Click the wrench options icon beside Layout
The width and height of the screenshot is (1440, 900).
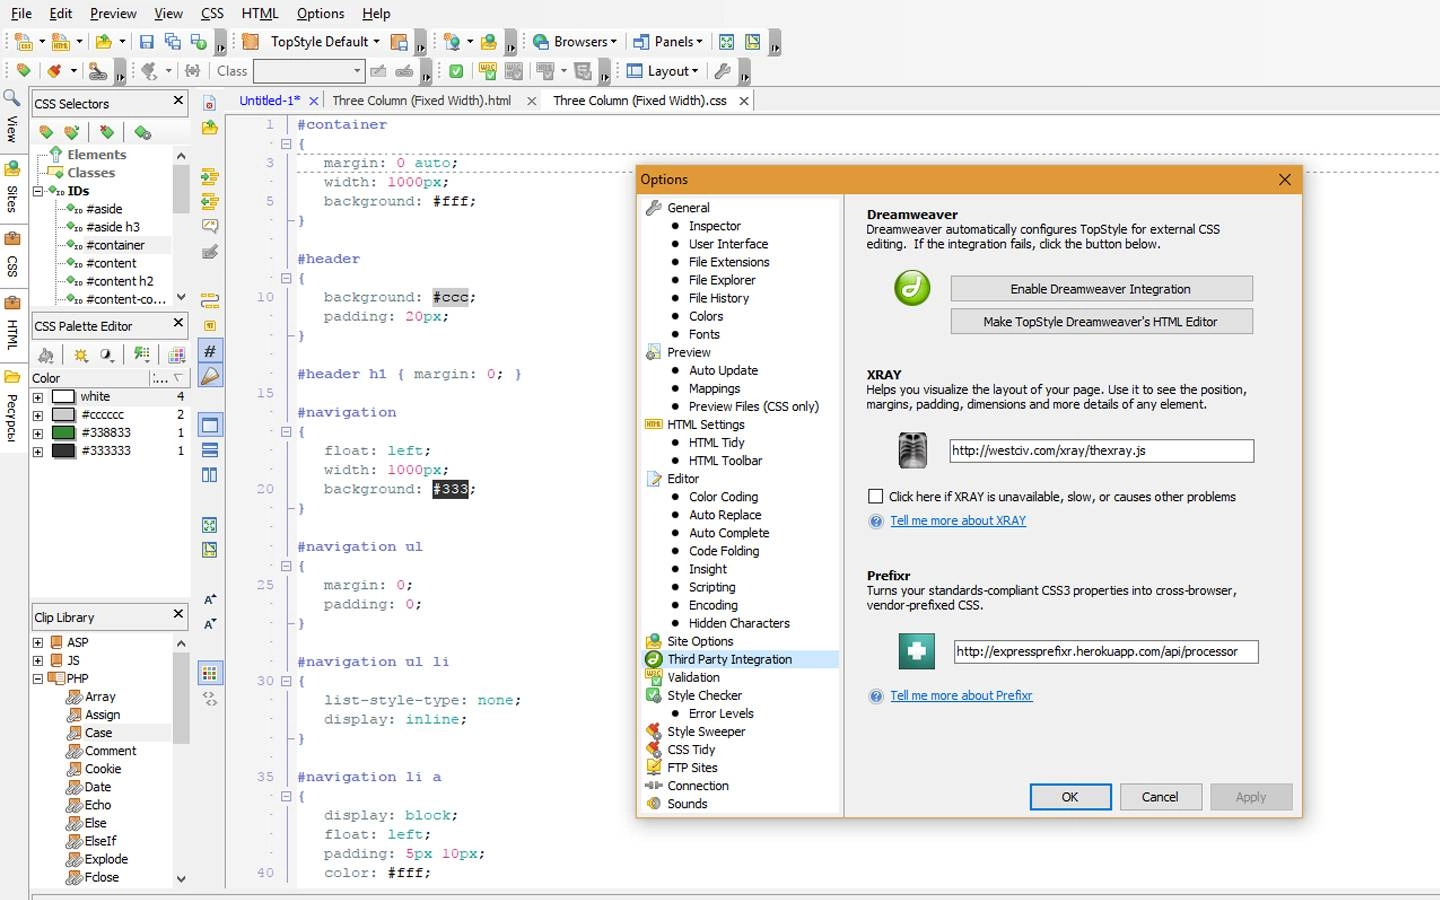[722, 71]
